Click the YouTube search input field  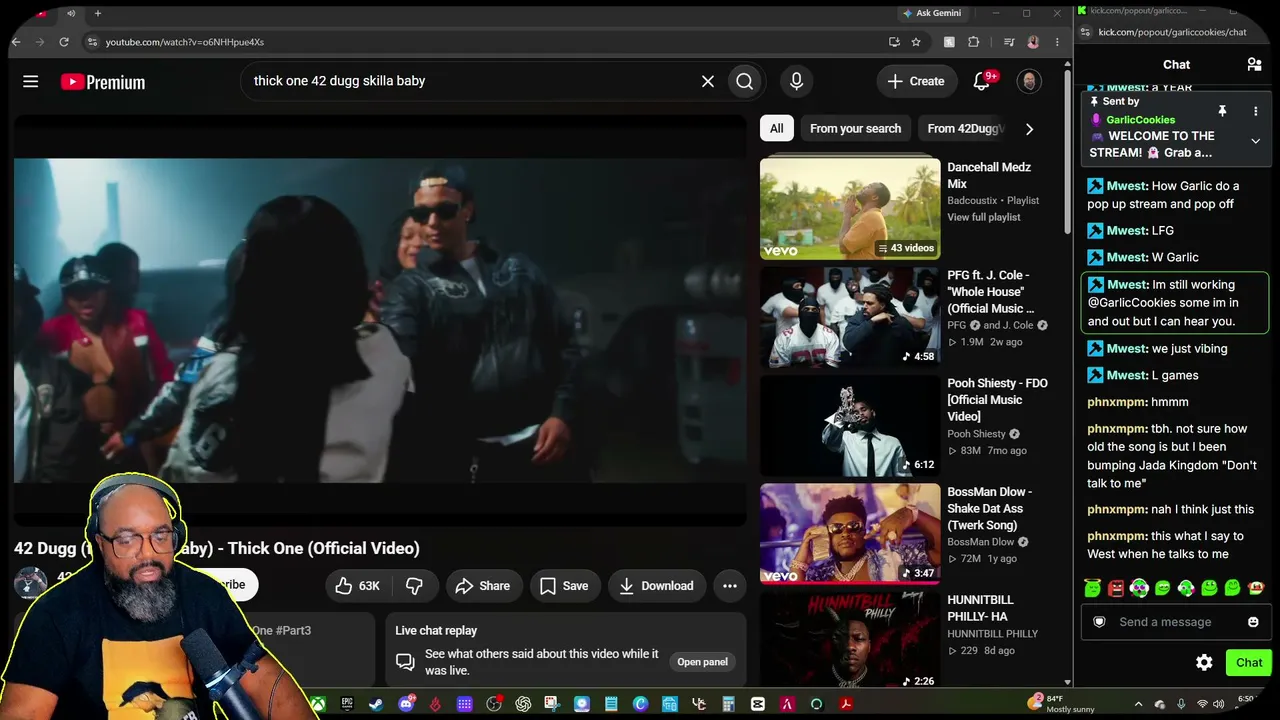[x=470, y=81]
